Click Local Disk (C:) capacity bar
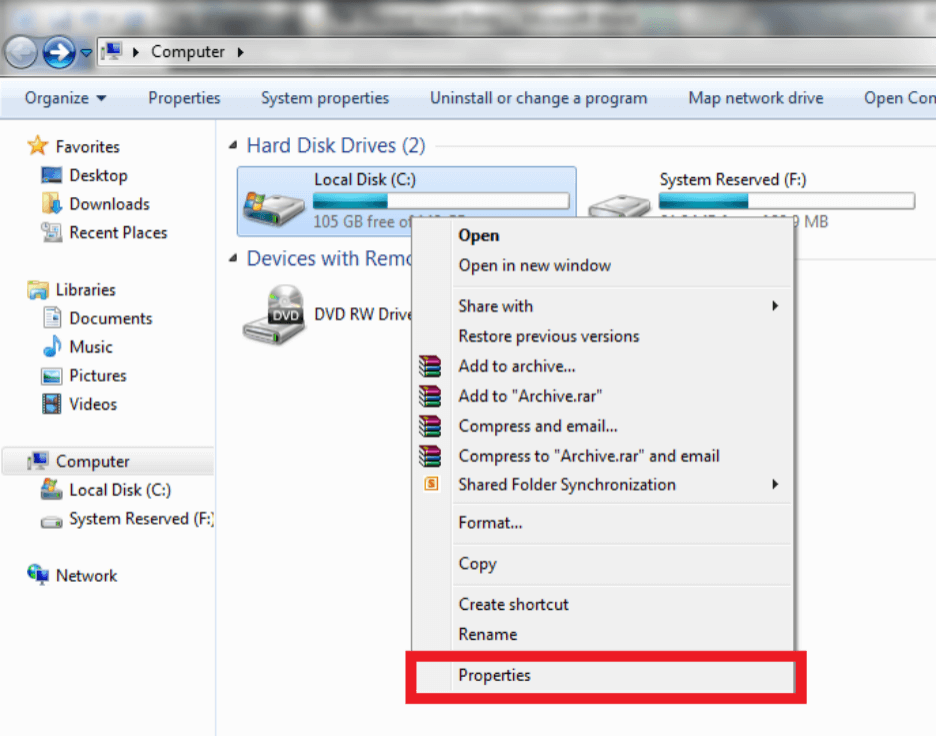Image resolution: width=936 pixels, height=738 pixels. point(441,201)
